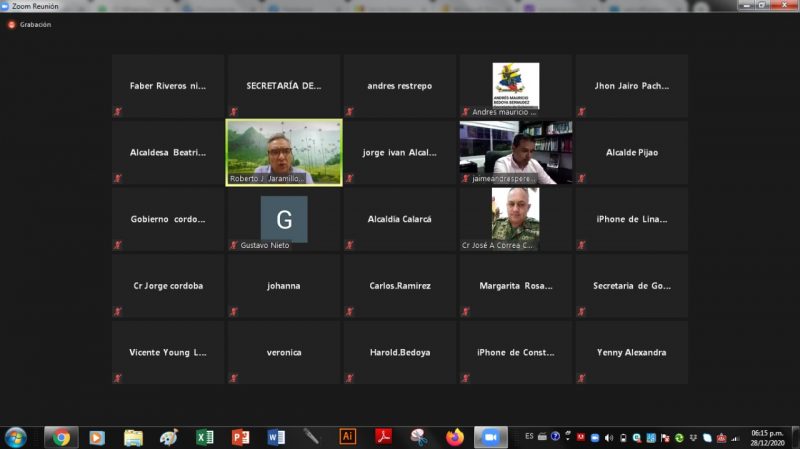Click the muted mic icon on veronica tile
The image size is (800, 449).
pos(234,378)
